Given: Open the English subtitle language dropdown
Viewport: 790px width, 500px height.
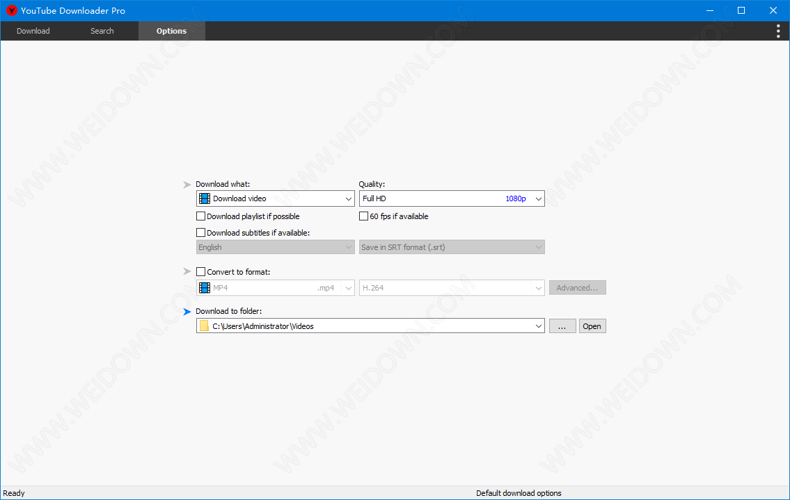Looking at the screenshot, I should [275, 247].
